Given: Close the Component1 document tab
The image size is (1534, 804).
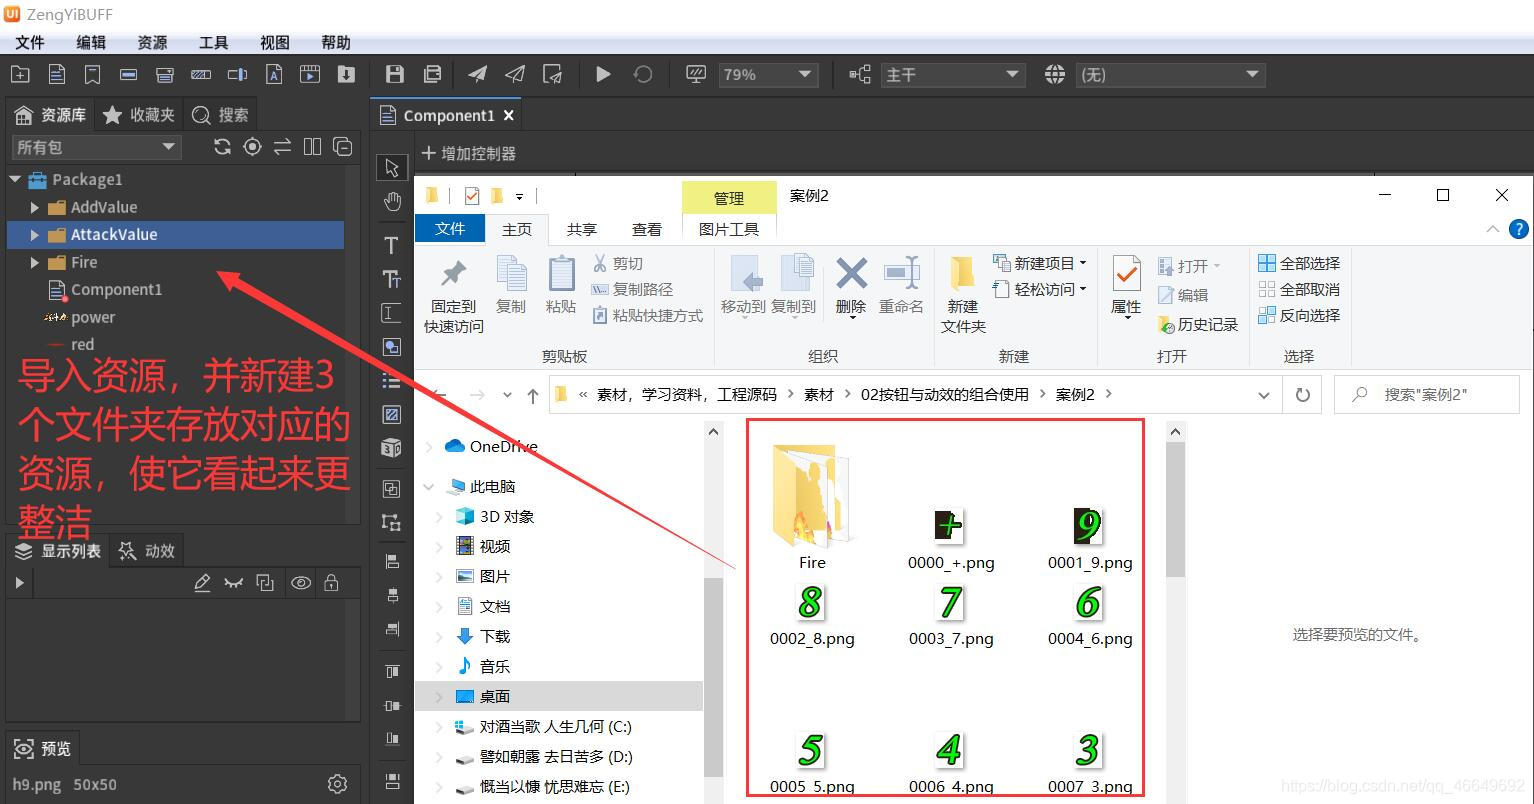Looking at the screenshot, I should (508, 115).
